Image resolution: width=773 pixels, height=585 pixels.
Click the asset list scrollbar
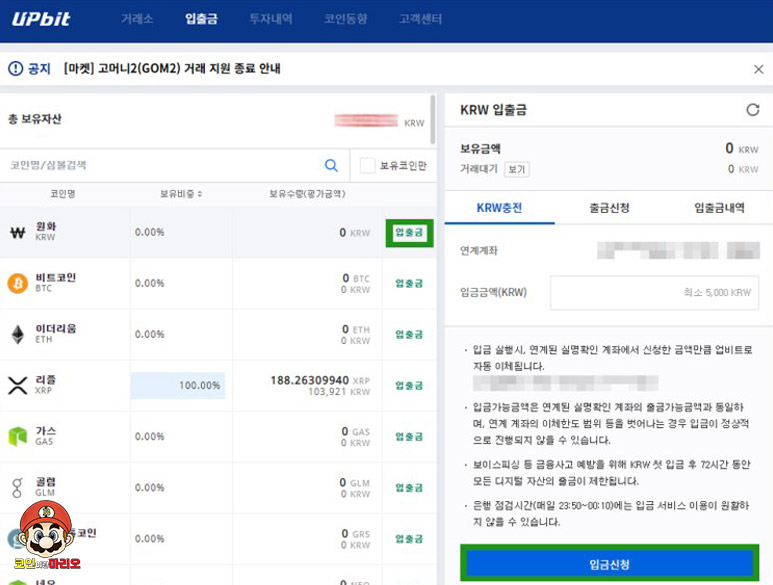pos(433,120)
